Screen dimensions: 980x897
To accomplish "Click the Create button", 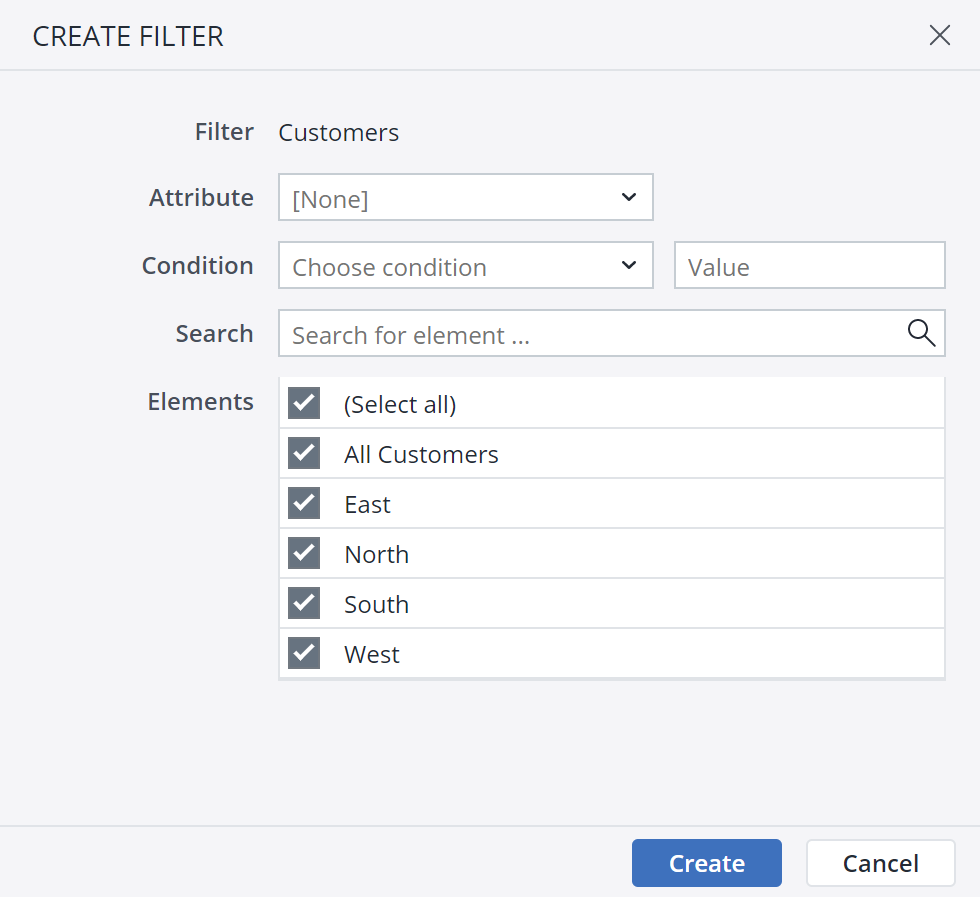I will (x=706, y=862).
